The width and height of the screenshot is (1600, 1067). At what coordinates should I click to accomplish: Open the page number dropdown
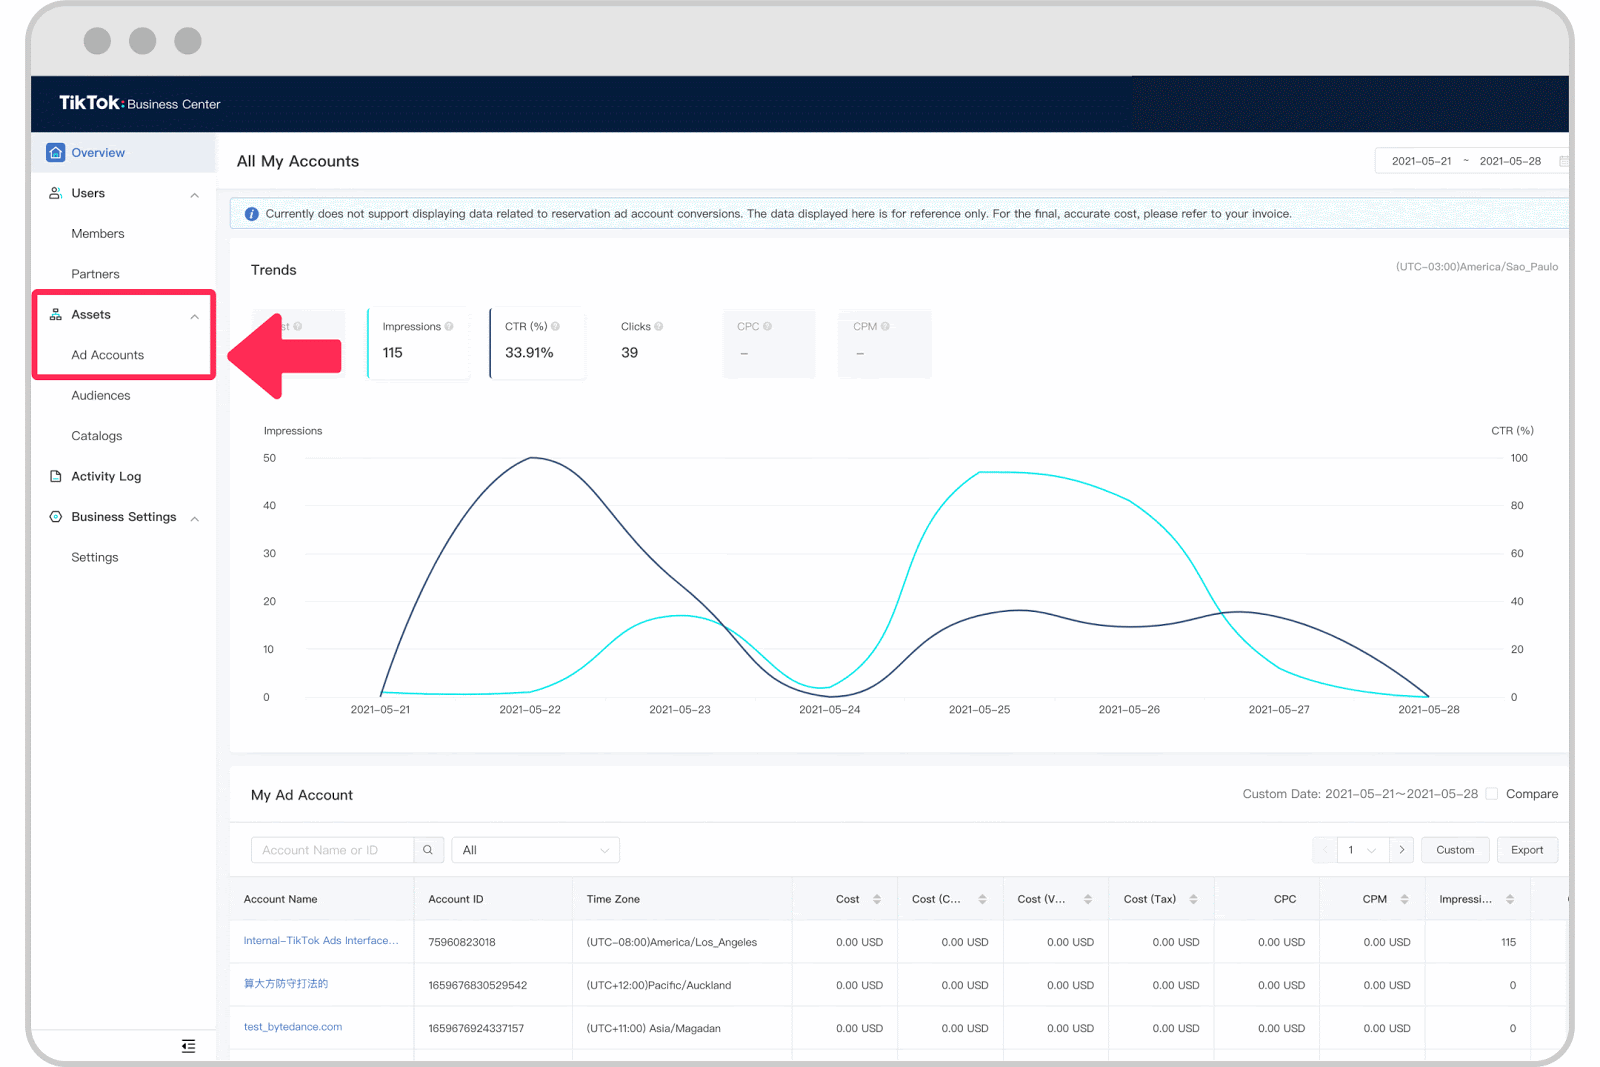pos(1362,850)
